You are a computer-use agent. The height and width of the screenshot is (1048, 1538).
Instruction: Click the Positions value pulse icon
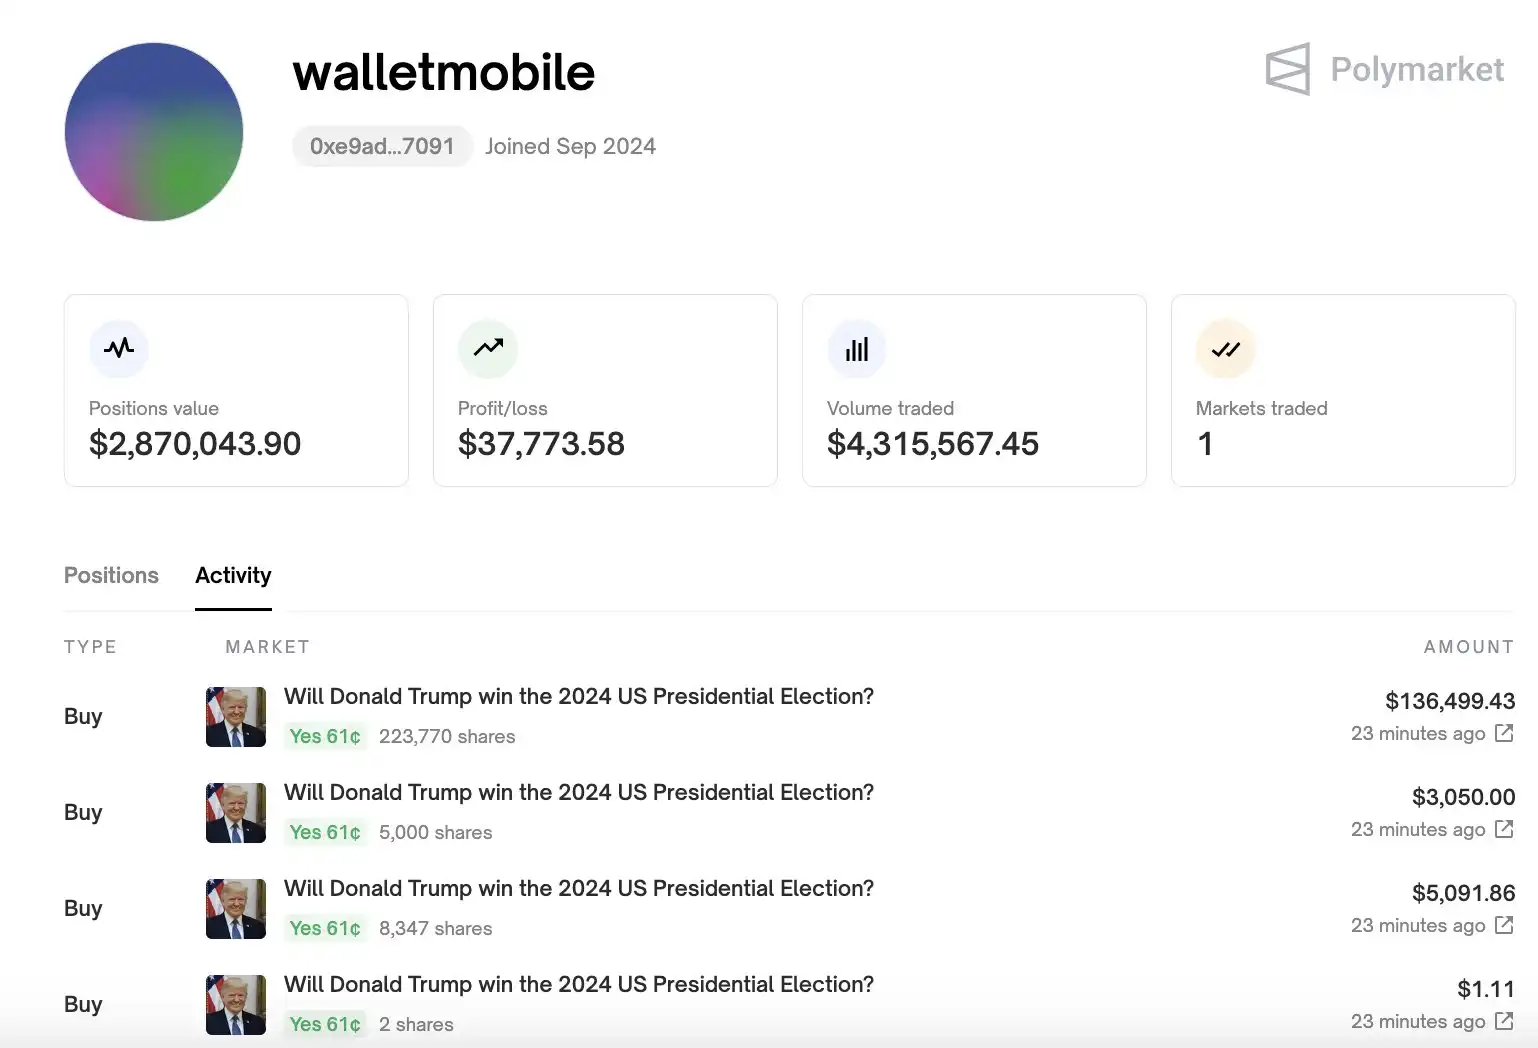point(119,348)
